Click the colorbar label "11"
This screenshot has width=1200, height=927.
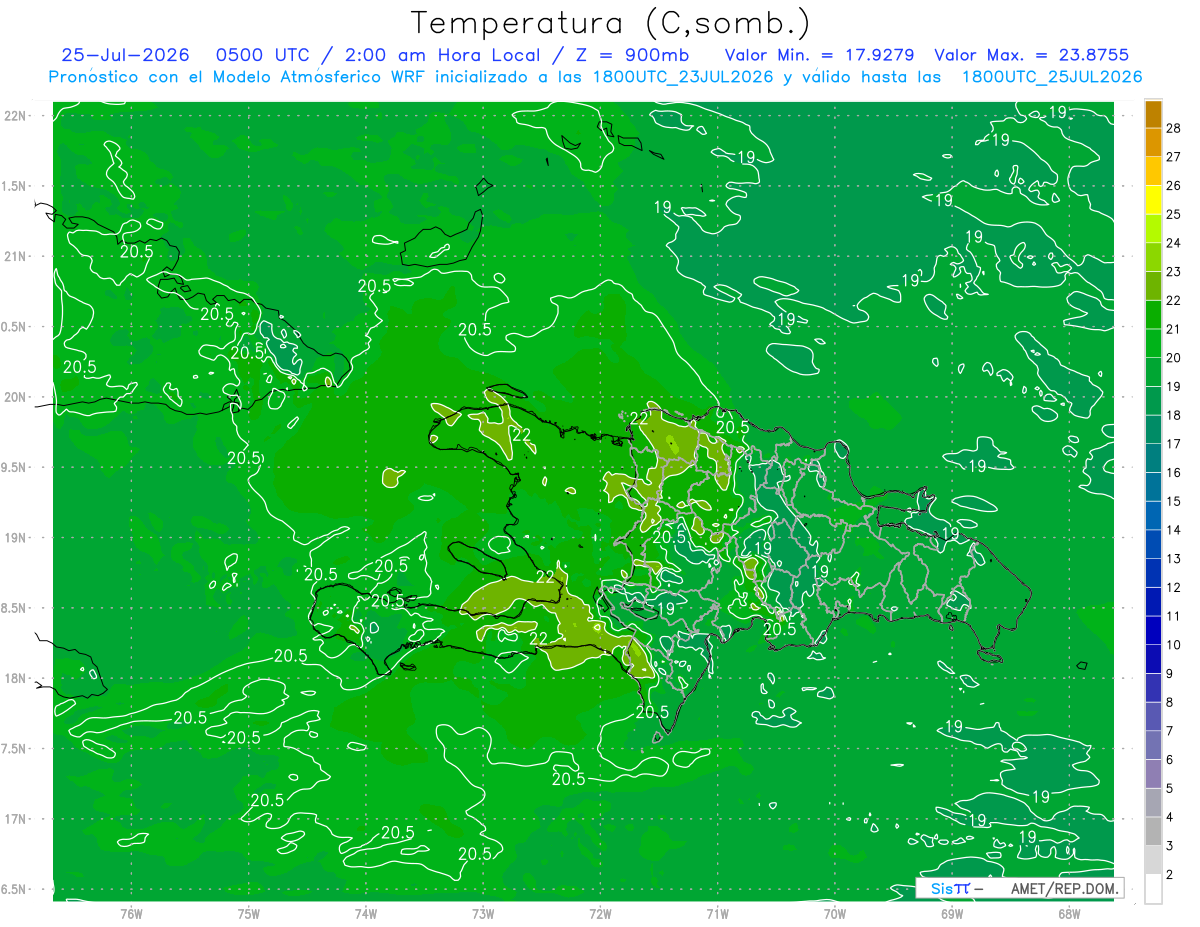(1174, 616)
